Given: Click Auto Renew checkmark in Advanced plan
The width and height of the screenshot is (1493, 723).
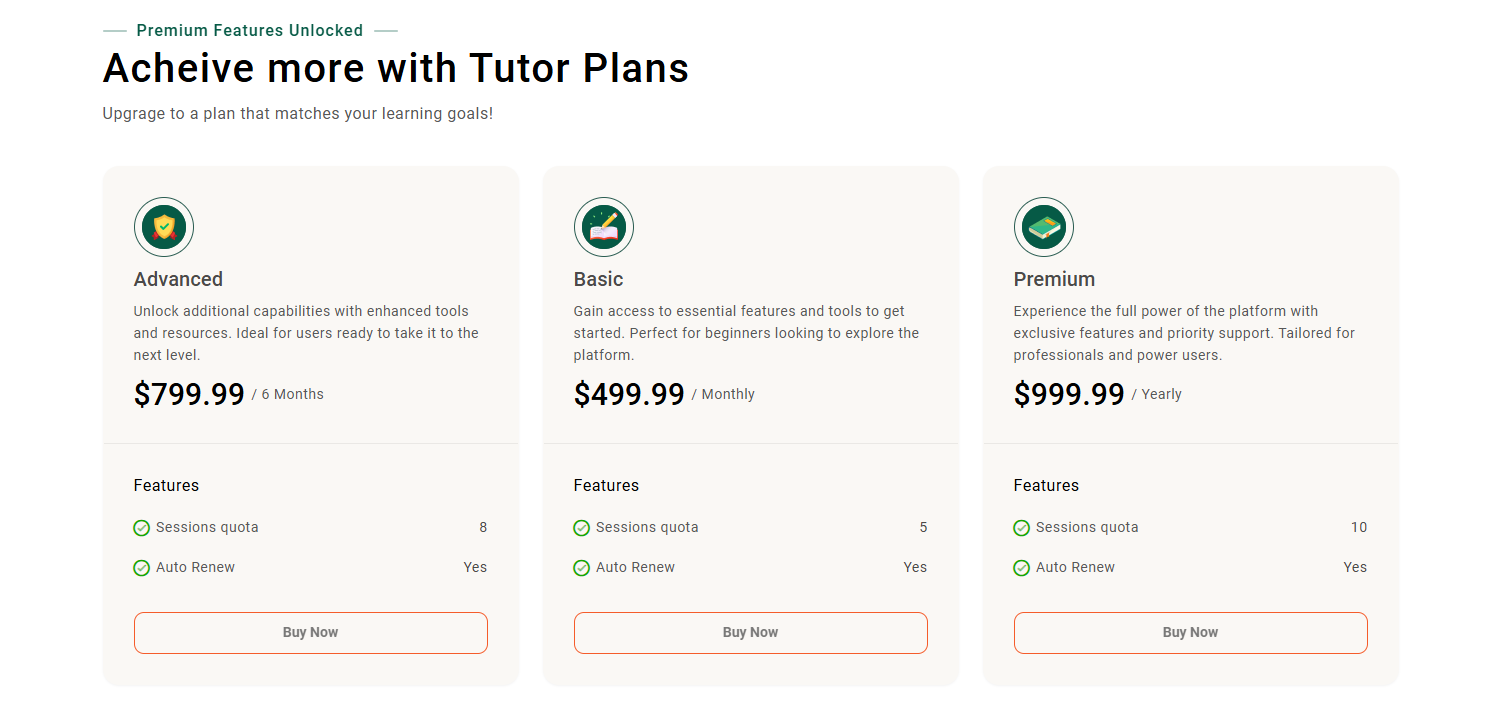Looking at the screenshot, I should pyautogui.click(x=142, y=568).
